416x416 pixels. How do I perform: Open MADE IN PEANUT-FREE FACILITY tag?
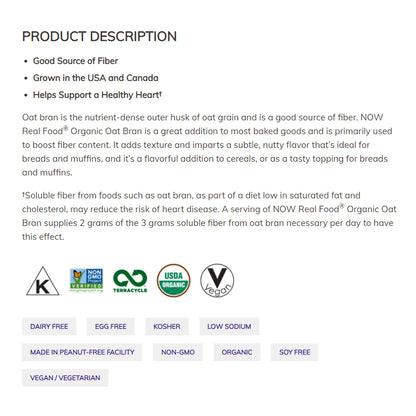point(82,352)
